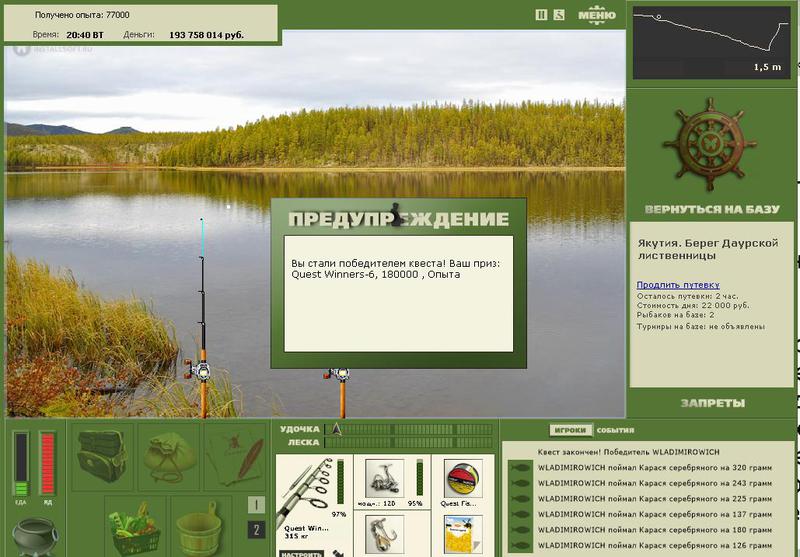Click the cooking cauldron pot
This screenshot has height=557, width=800.
(35, 536)
